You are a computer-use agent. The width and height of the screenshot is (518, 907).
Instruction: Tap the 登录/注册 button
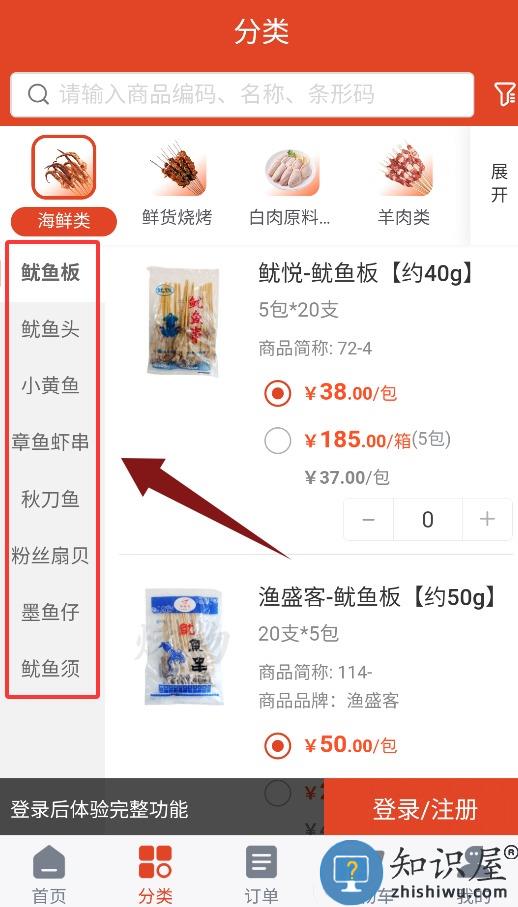425,809
